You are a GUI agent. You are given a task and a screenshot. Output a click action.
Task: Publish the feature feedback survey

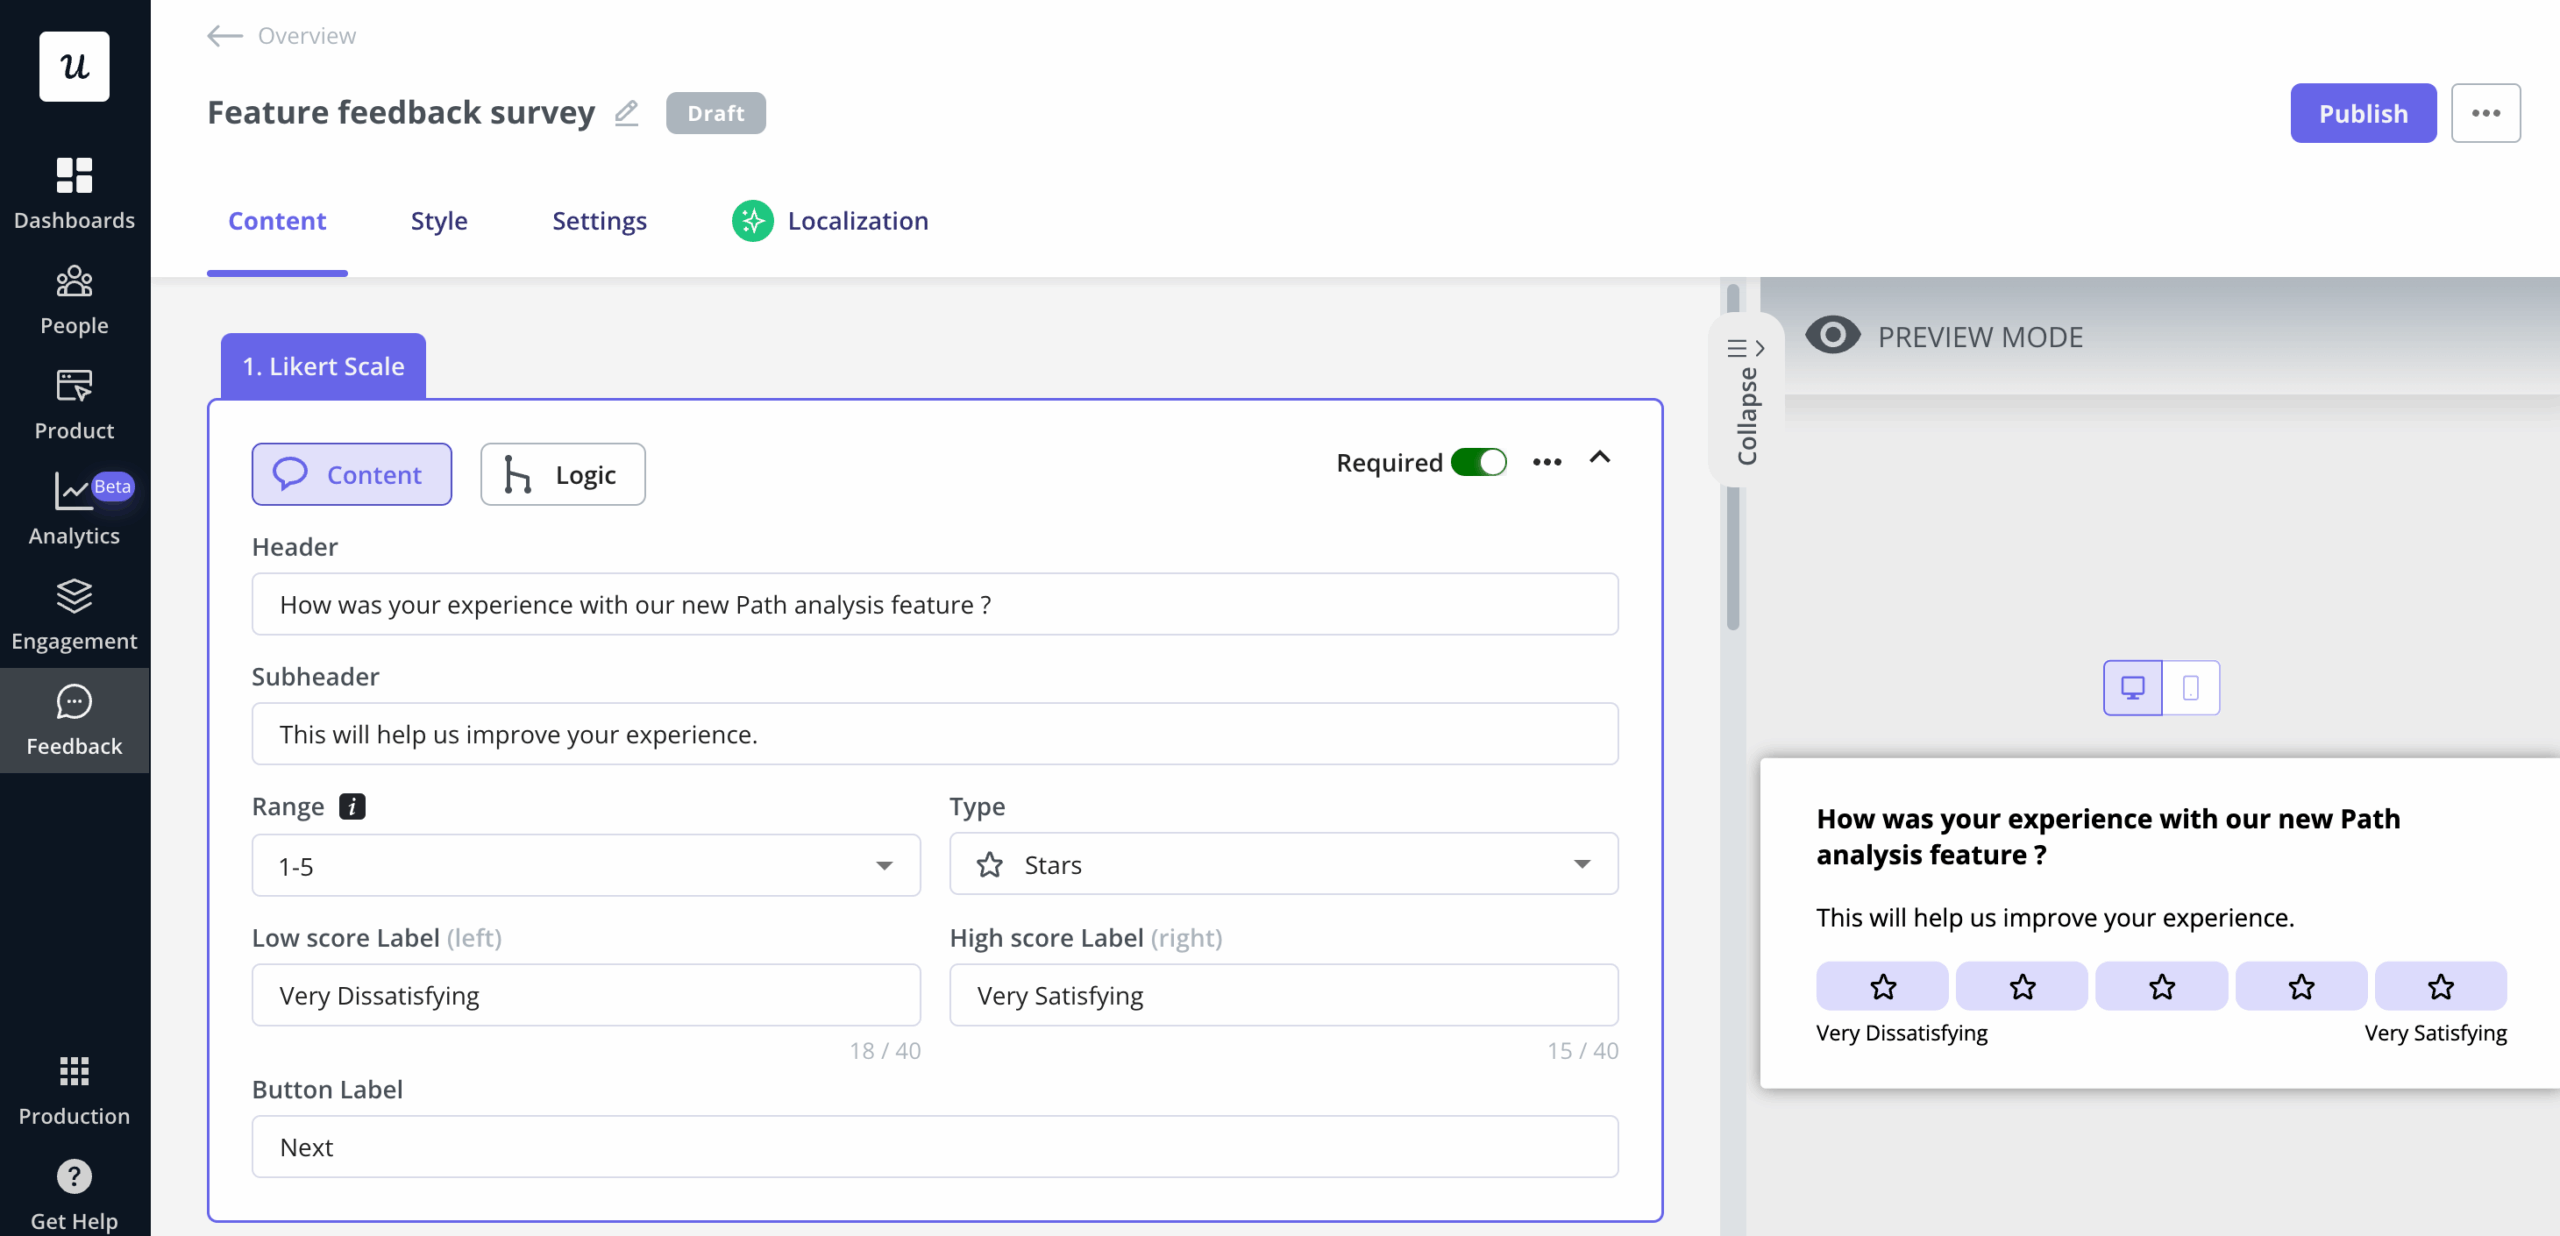2363,113
